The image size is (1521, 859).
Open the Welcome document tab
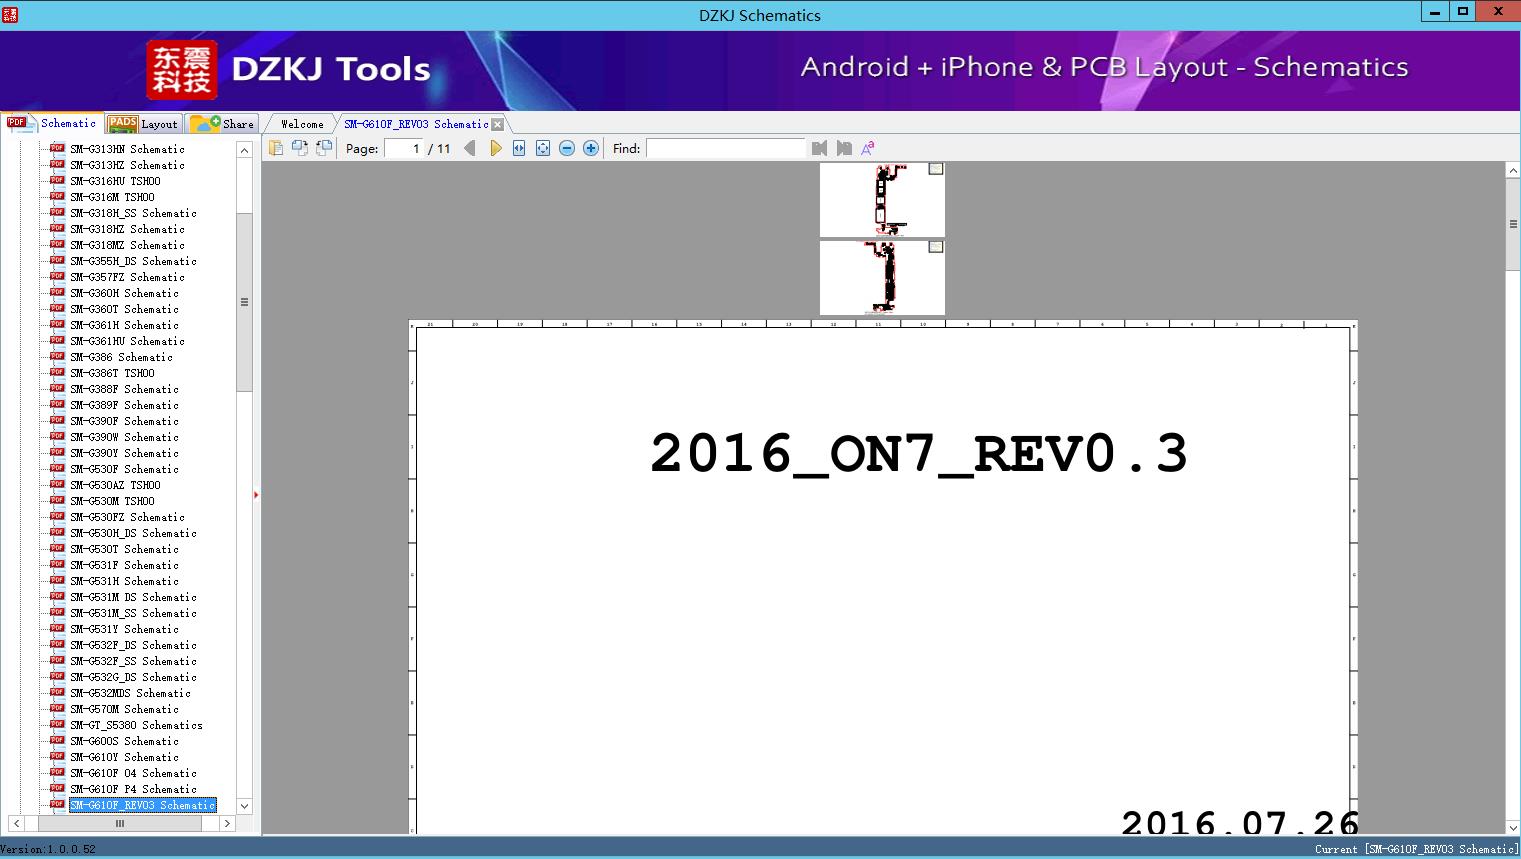pyautogui.click(x=302, y=124)
